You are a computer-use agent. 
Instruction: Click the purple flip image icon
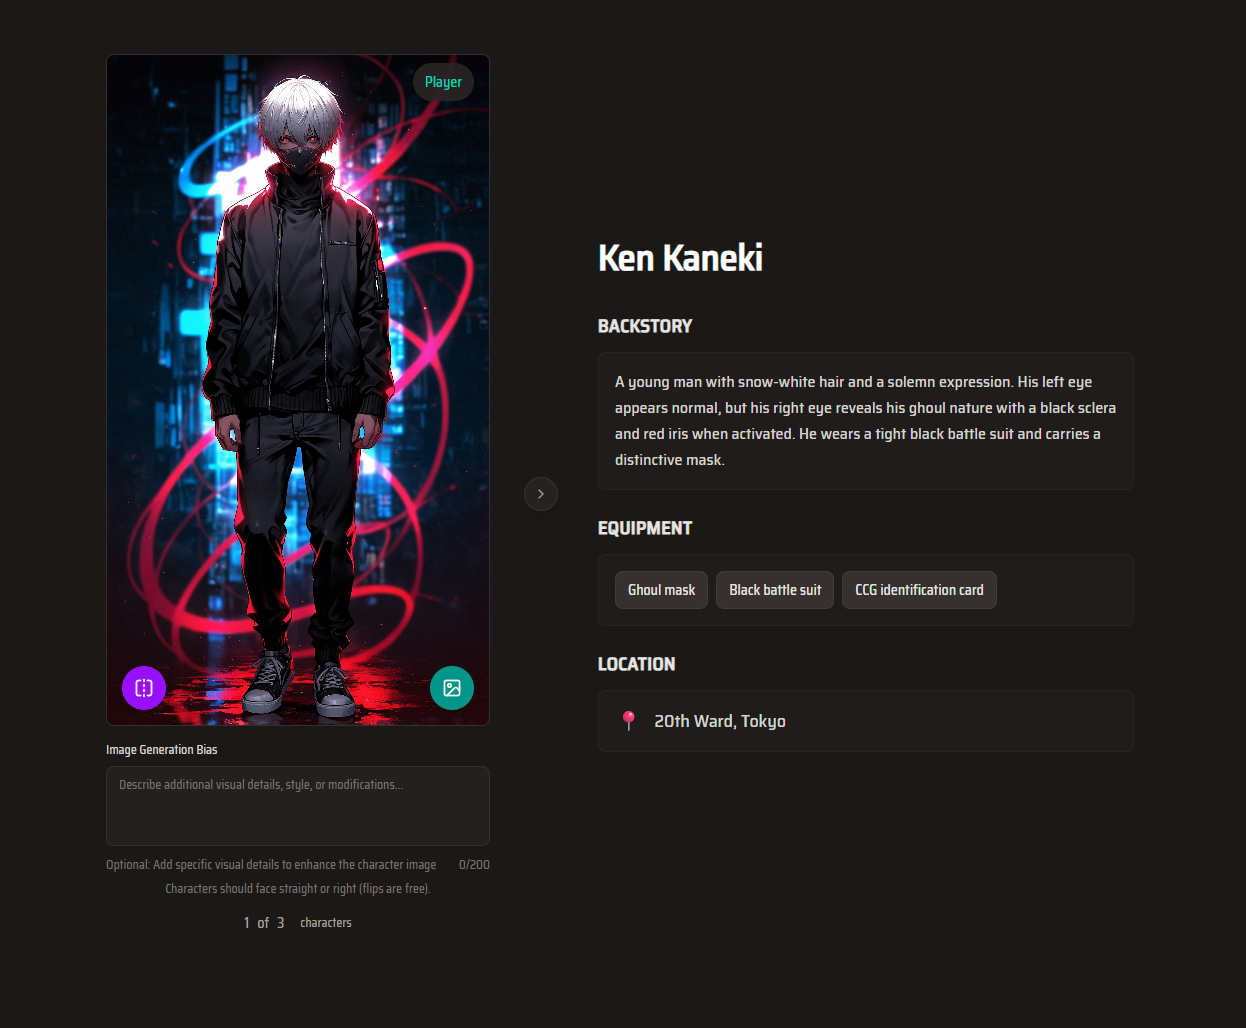144,688
